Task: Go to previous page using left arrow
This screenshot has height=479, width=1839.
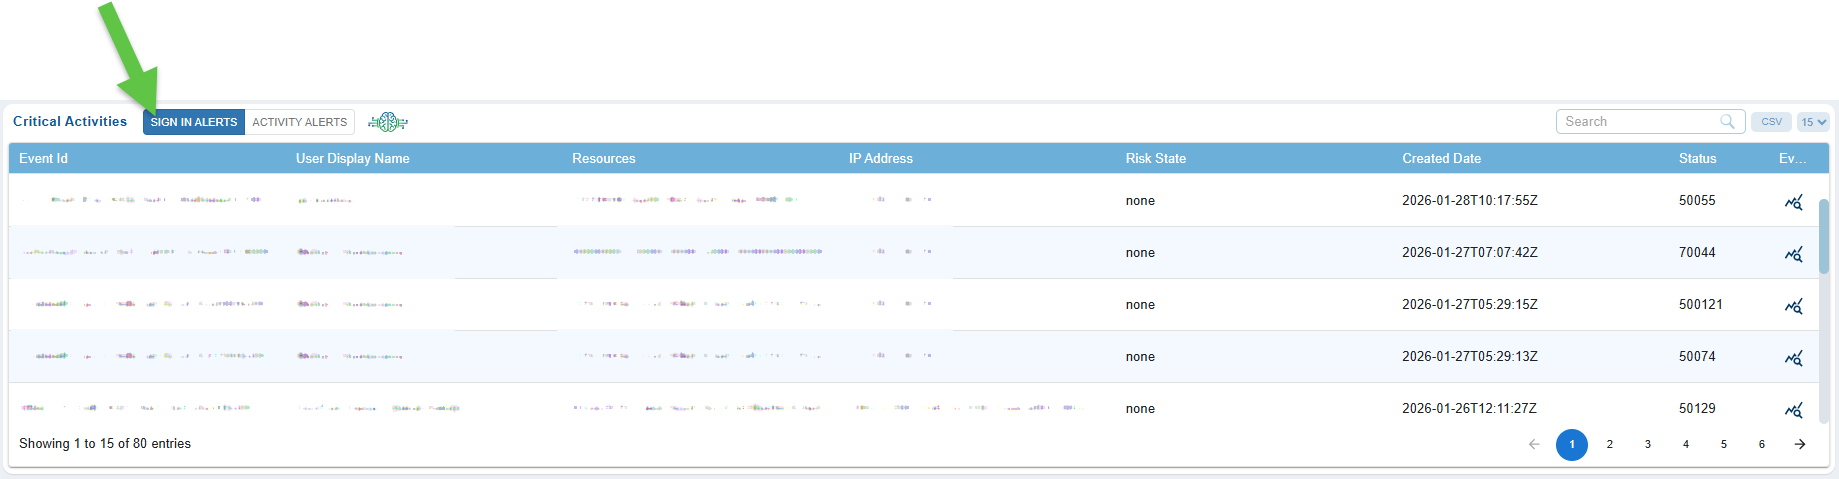Action: 1534,445
